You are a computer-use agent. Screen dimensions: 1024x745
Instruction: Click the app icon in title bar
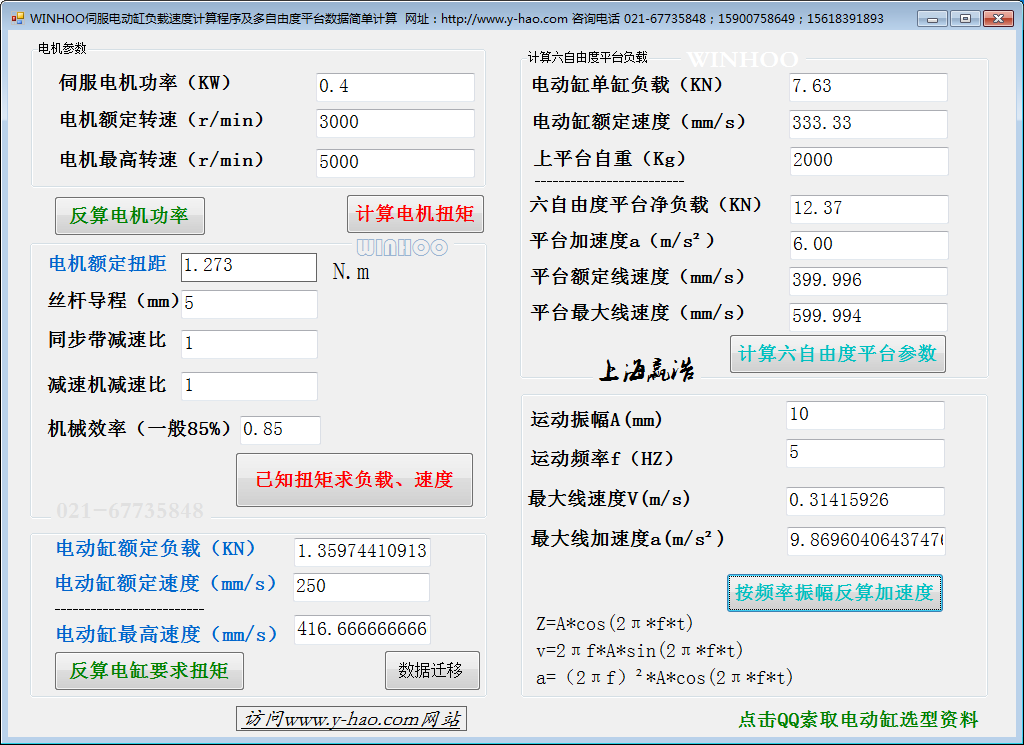click(x=18, y=18)
